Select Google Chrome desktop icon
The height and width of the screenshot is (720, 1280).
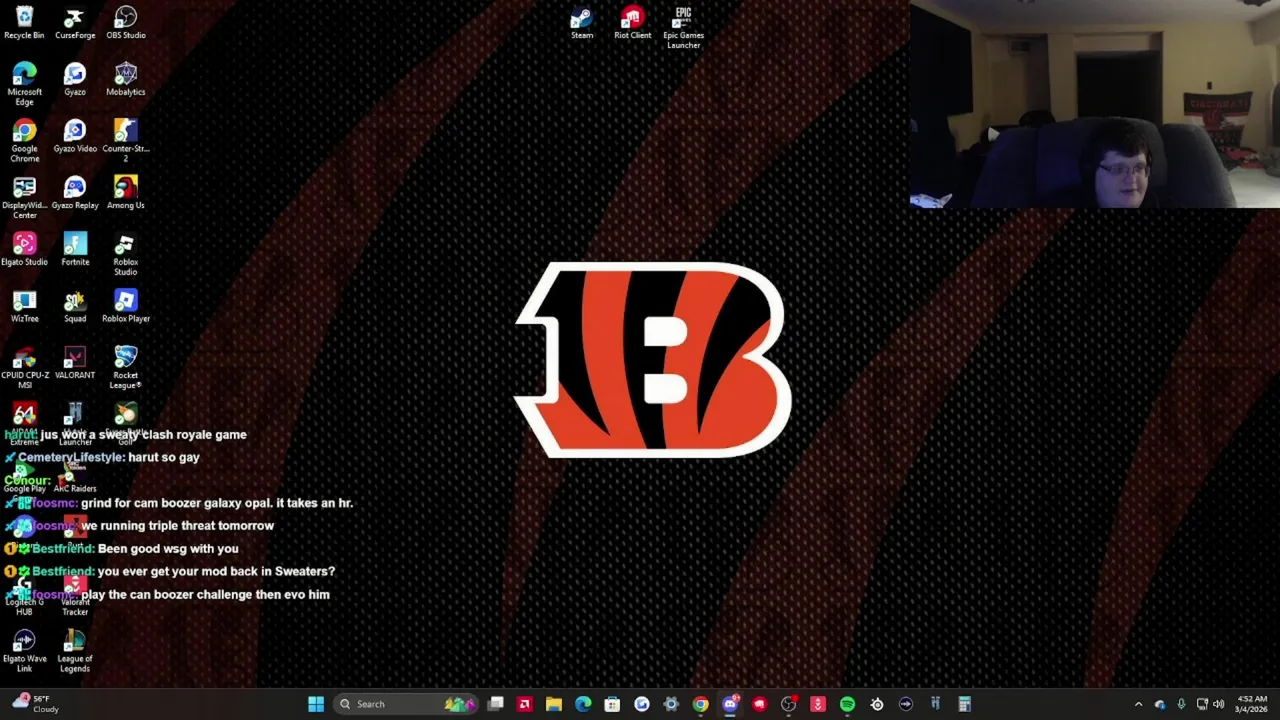pyautogui.click(x=24, y=141)
